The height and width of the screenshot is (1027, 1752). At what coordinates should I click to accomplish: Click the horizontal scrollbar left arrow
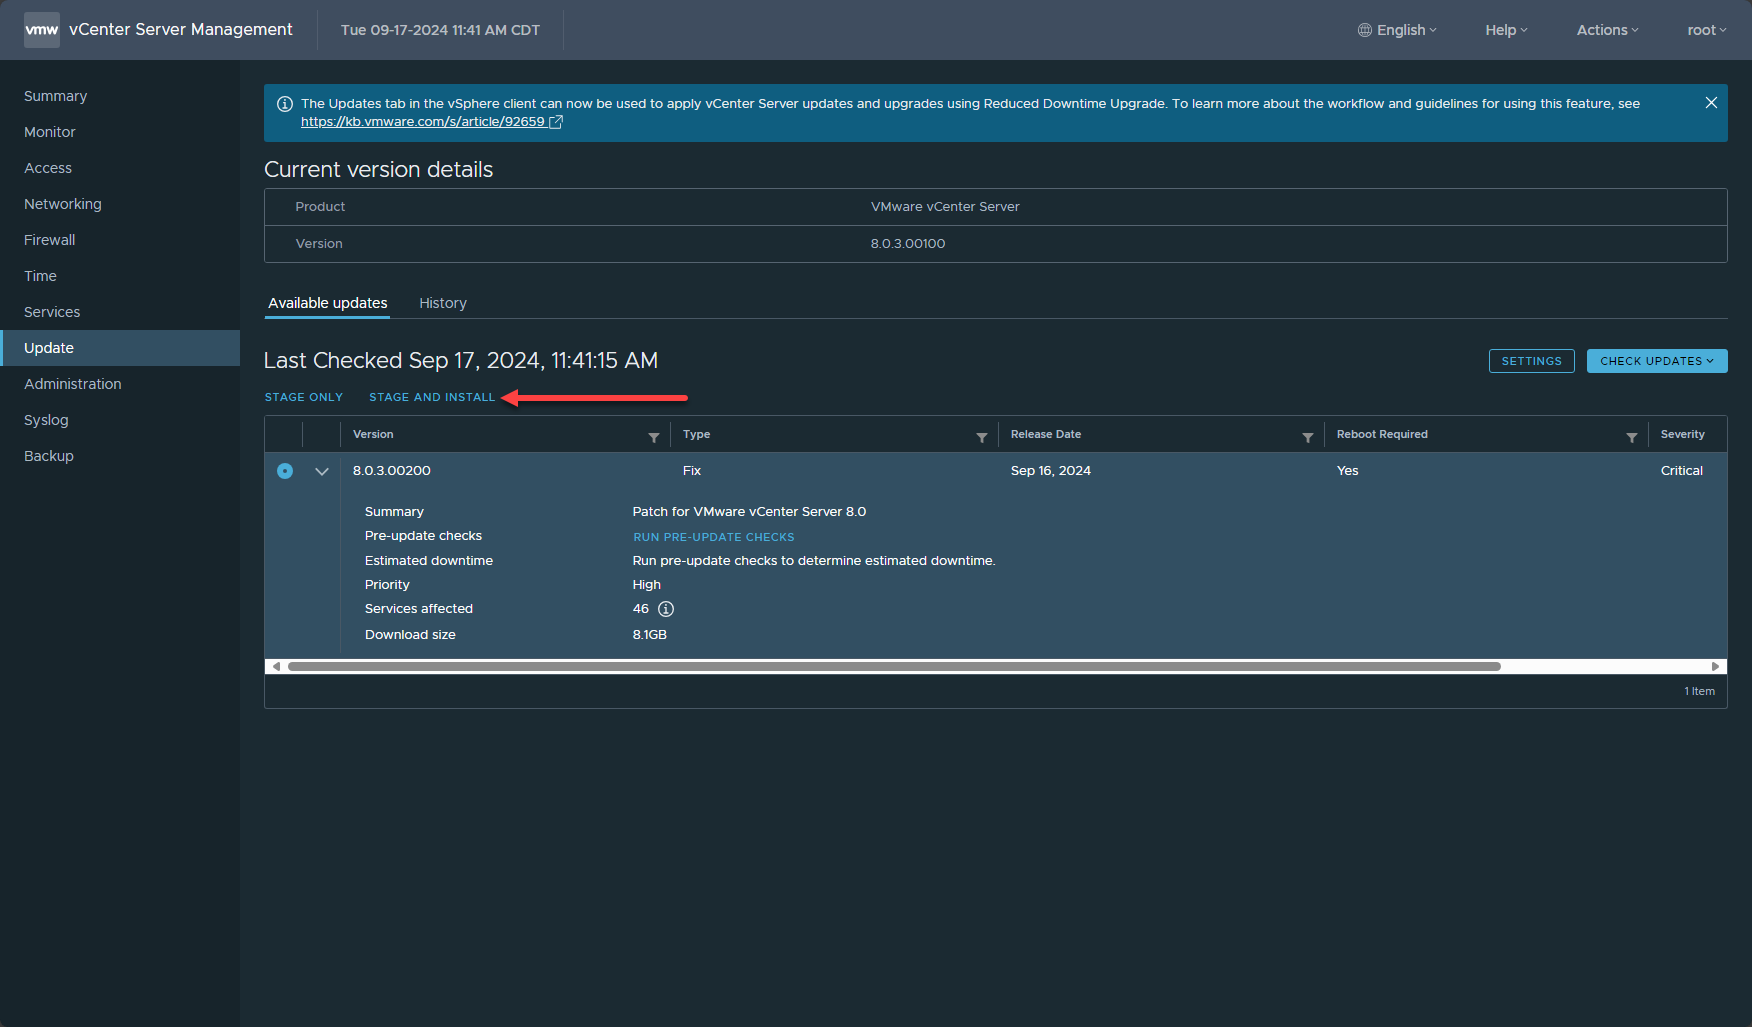pos(276,666)
